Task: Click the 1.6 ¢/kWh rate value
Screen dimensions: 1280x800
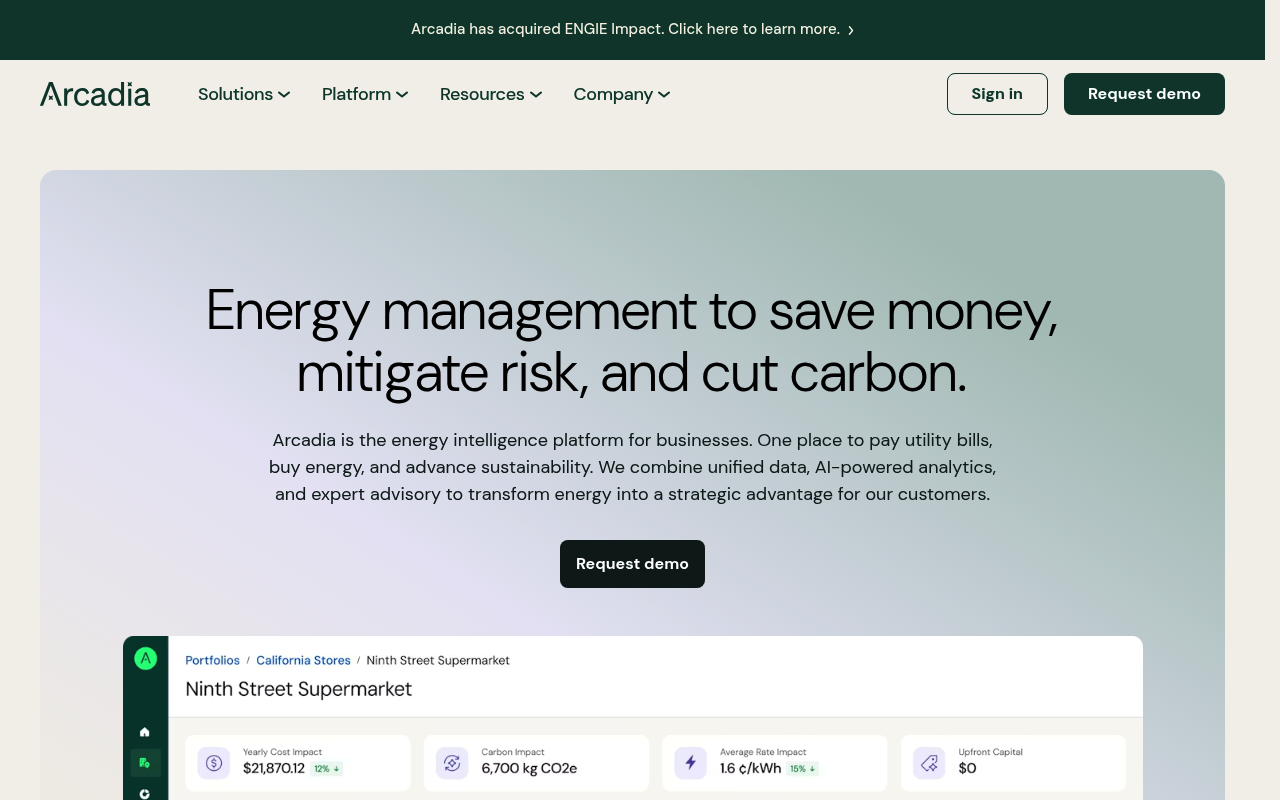Action: (750, 769)
